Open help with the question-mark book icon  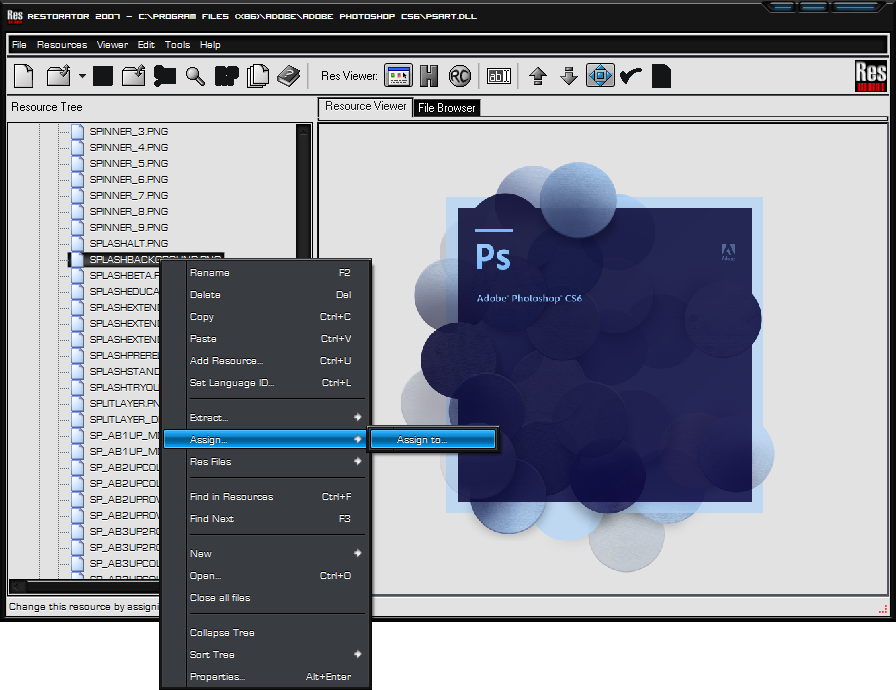click(x=289, y=76)
